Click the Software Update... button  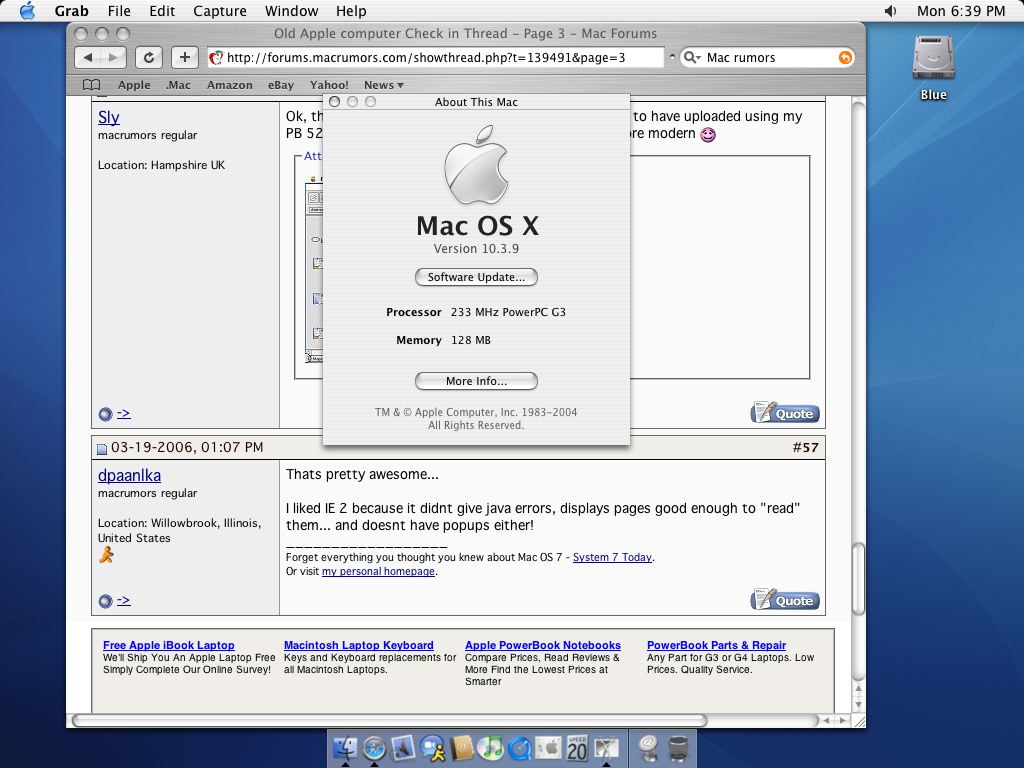tap(476, 277)
